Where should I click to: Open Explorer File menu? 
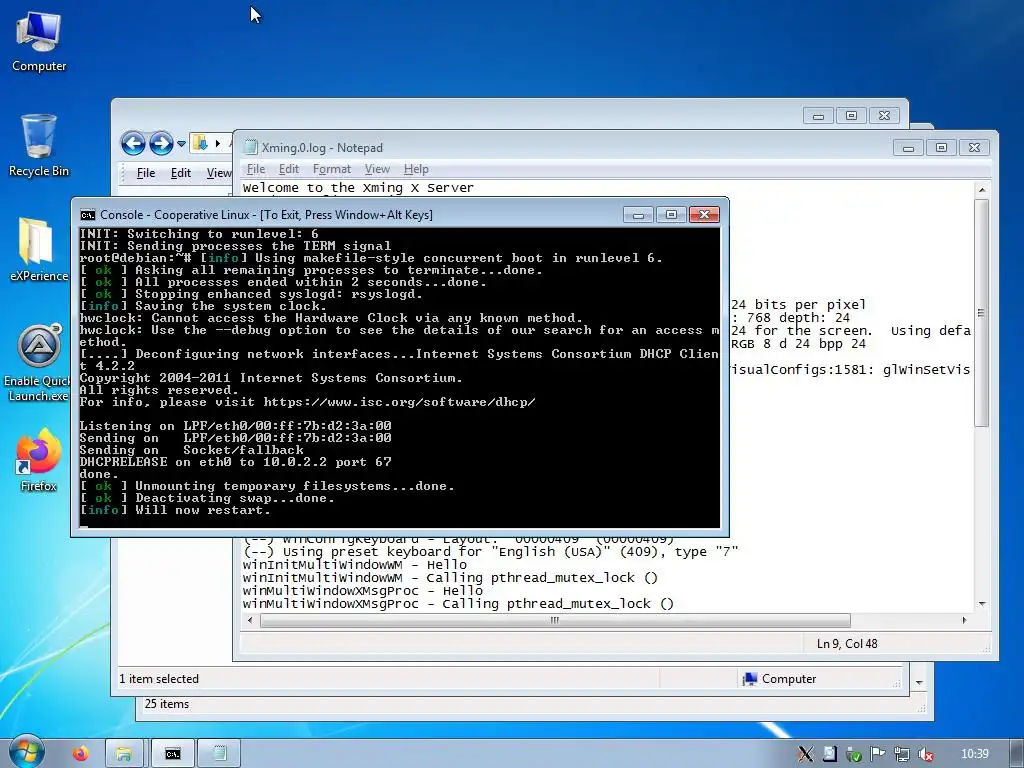point(146,173)
